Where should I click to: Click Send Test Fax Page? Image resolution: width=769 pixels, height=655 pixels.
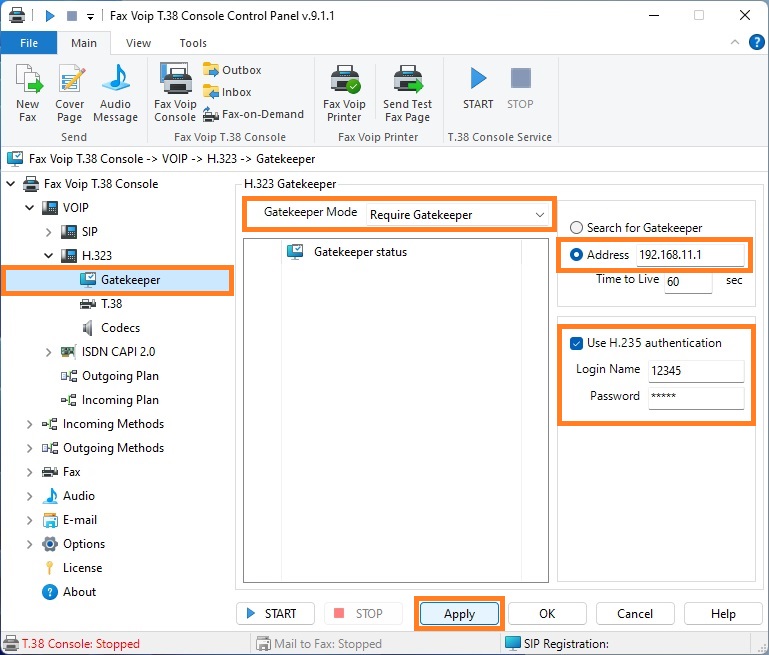pyautogui.click(x=408, y=93)
